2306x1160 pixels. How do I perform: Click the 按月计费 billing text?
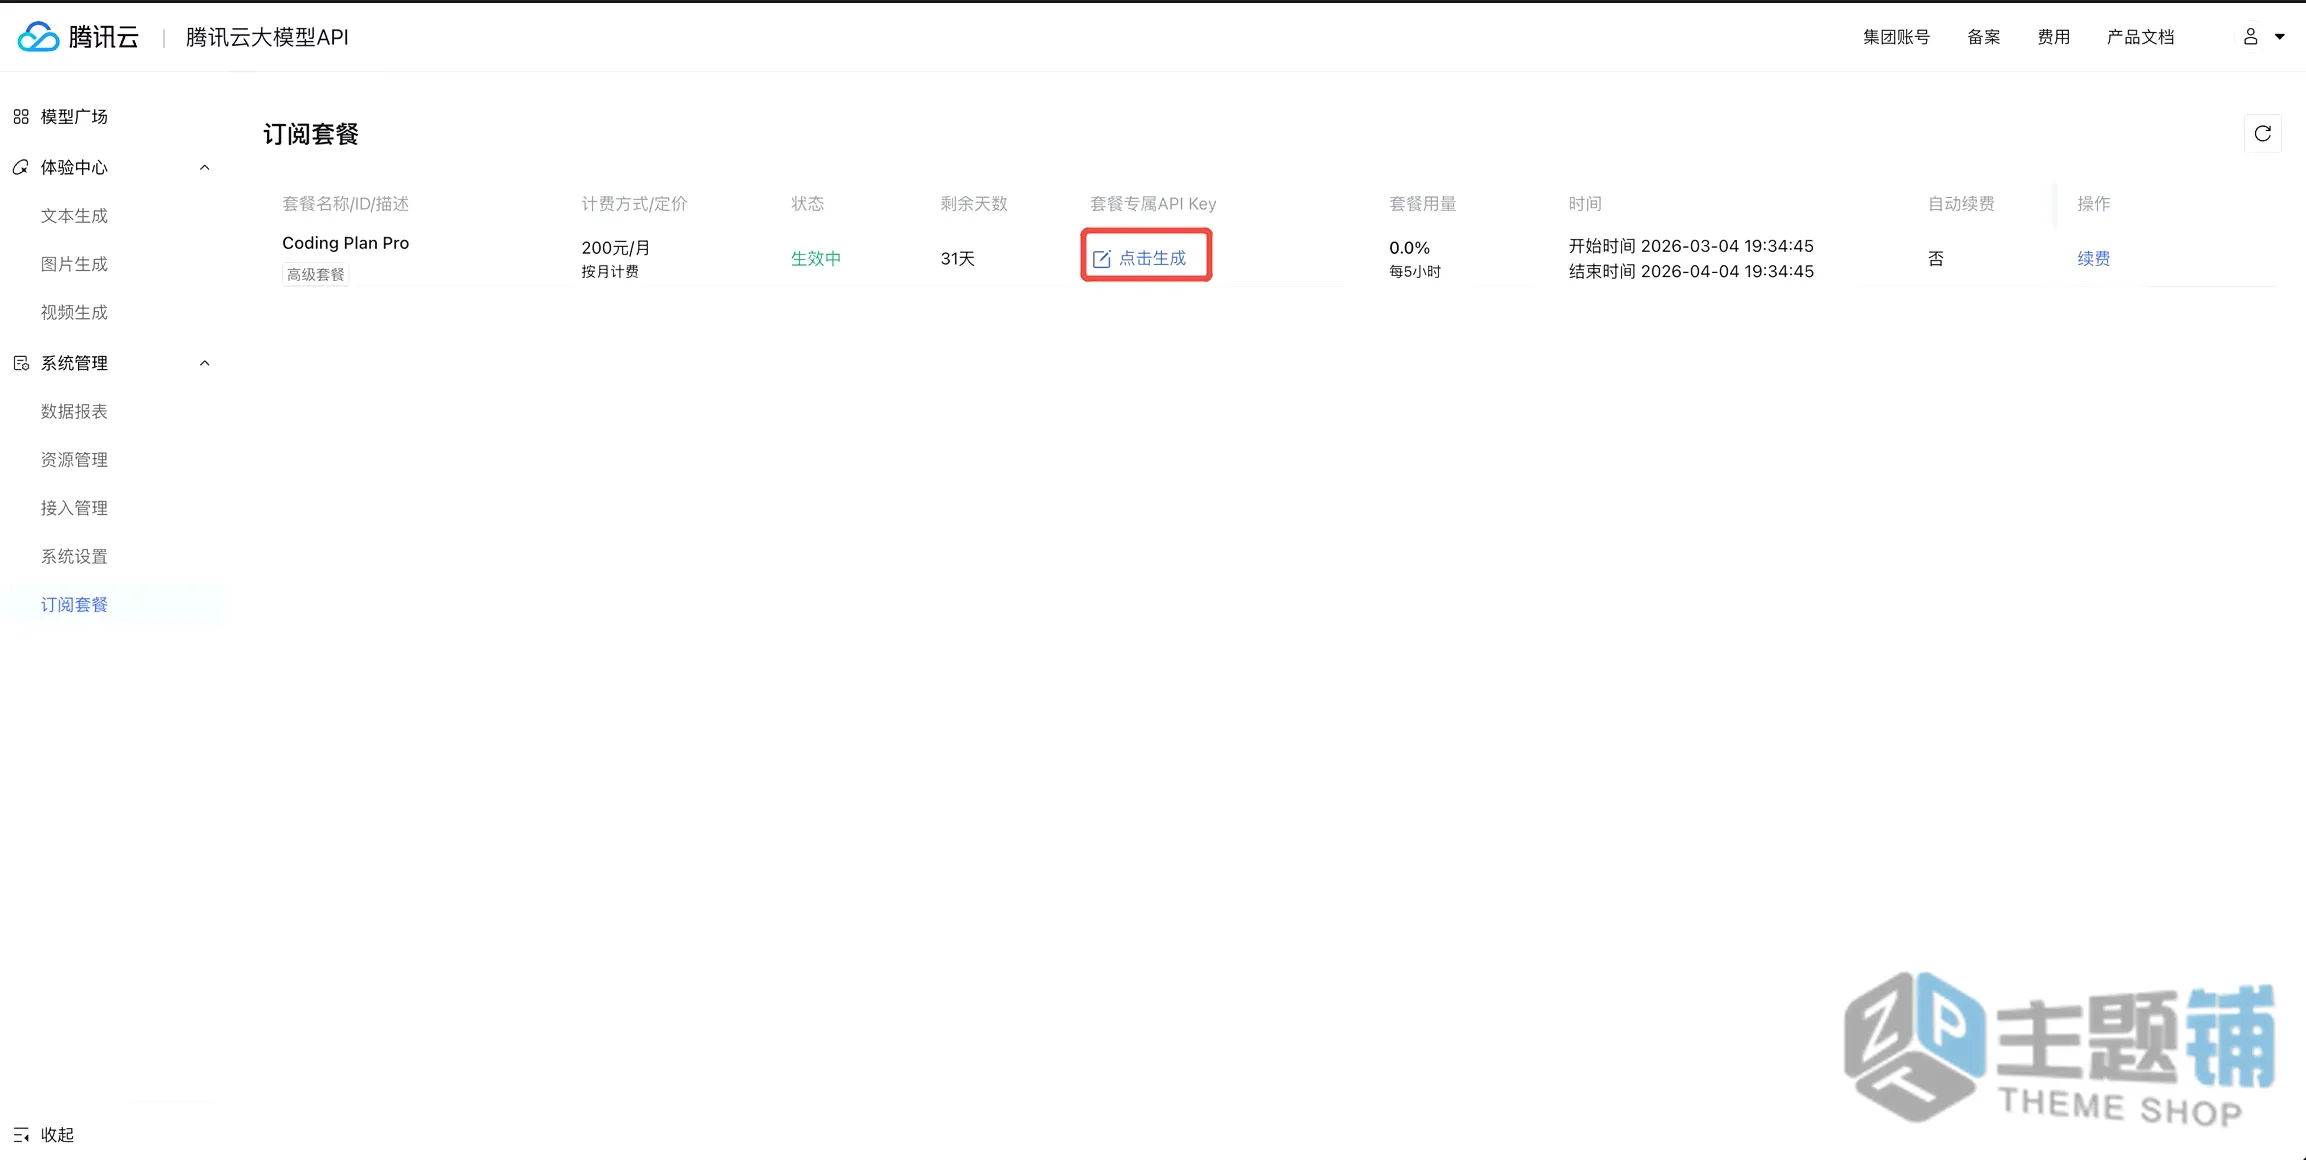(609, 272)
